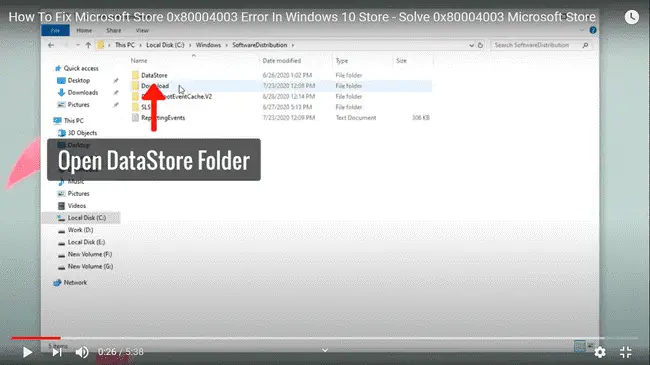Open 3D Objects in navigation pane
Image resolution: width=650 pixels, height=365 pixels.
[82, 133]
